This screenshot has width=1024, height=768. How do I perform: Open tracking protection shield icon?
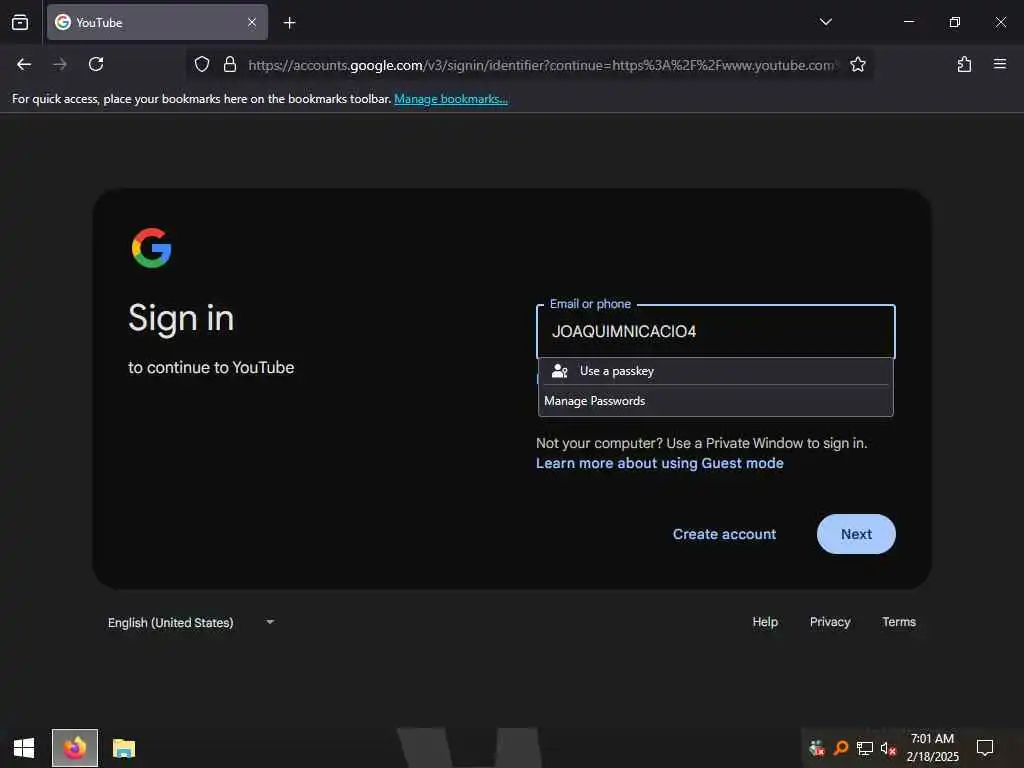coord(202,64)
